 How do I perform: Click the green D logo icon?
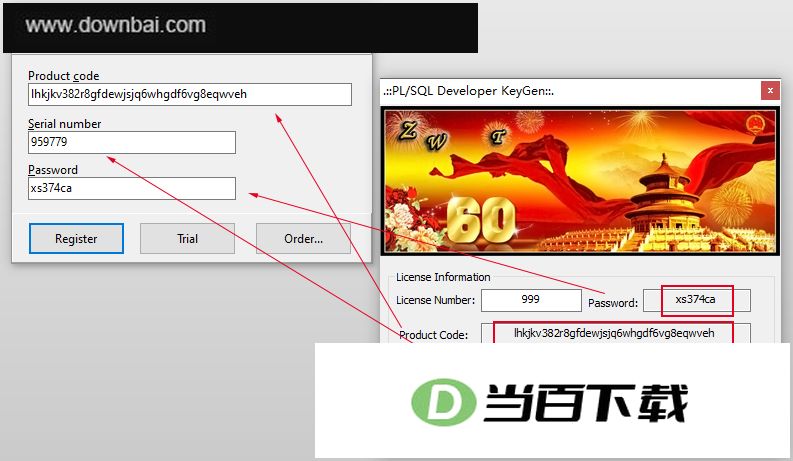coord(444,402)
